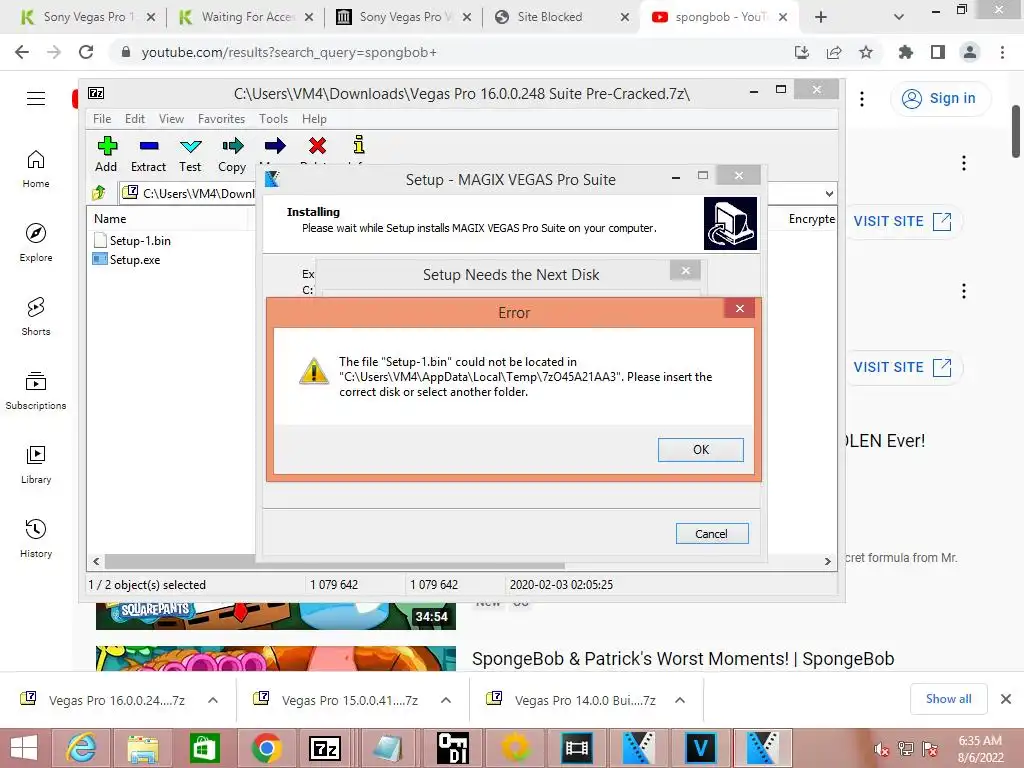Switch to Waiting For Access tab
Screen dimensions: 1024x768
[x=248, y=17]
